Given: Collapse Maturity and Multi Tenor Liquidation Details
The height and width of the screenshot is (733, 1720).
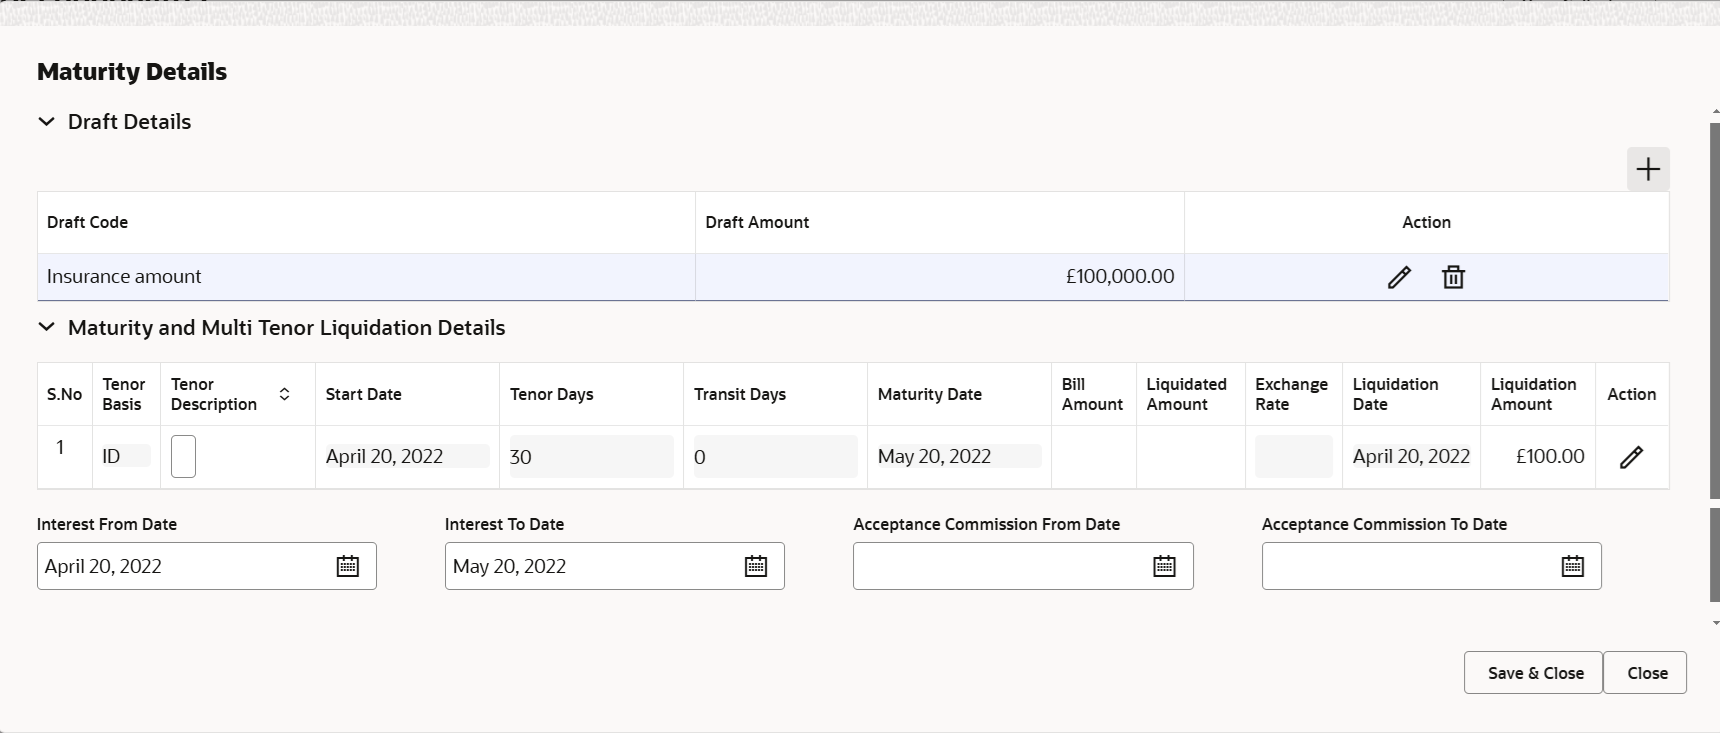Looking at the screenshot, I should point(46,328).
